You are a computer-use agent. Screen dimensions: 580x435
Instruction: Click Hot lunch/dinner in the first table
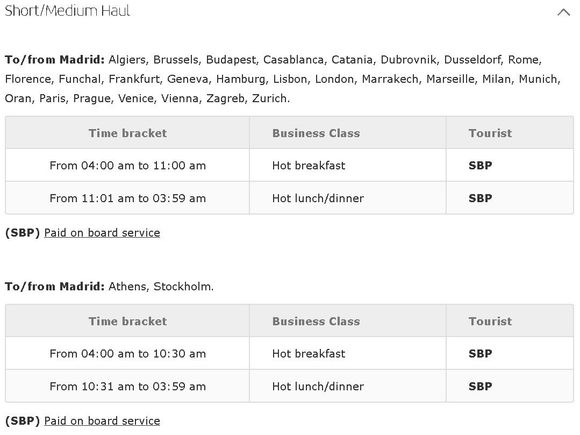318,198
